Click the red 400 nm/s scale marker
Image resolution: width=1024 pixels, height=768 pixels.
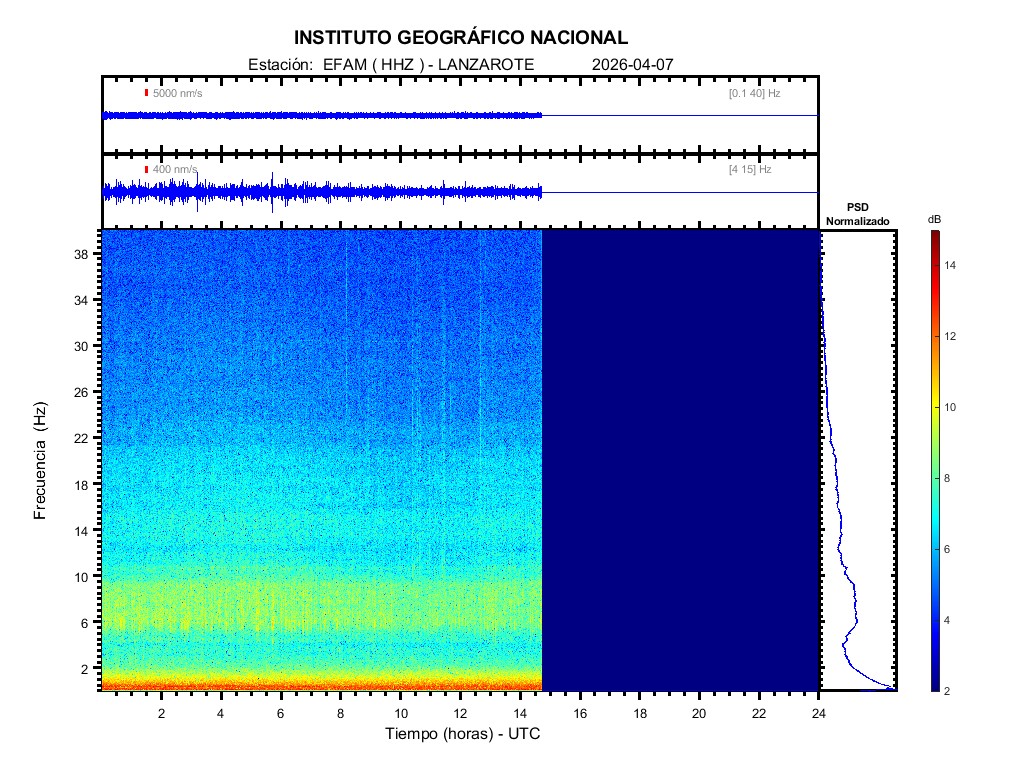pyautogui.click(x=146, y=170)
